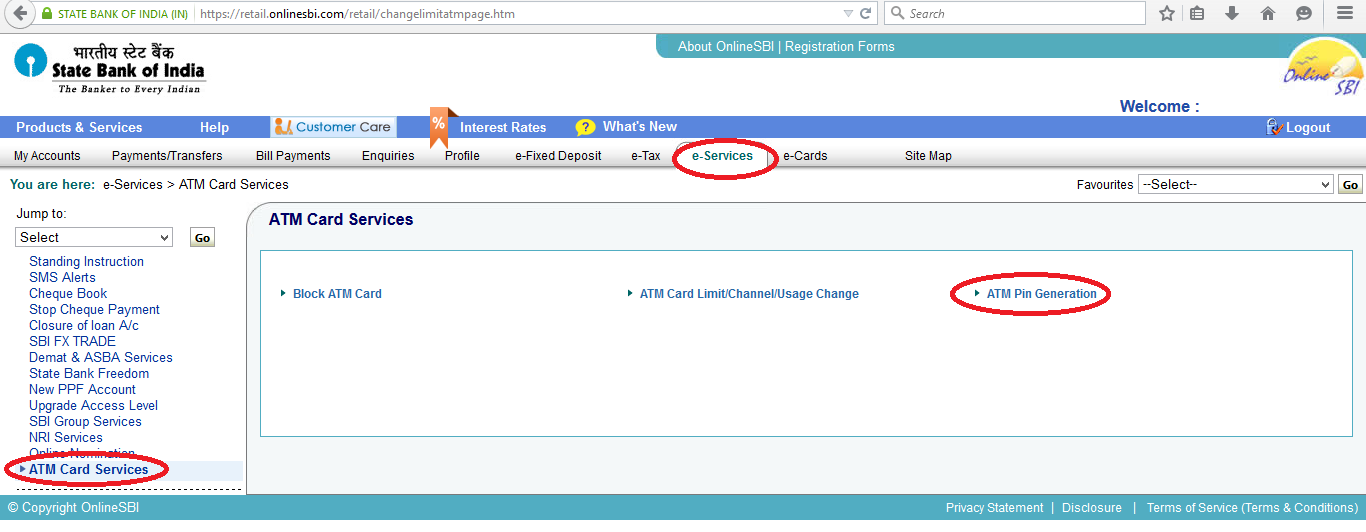Open the SBI FX TRADE link
This screenshot has height=532, width=1366.
(72, 342)
